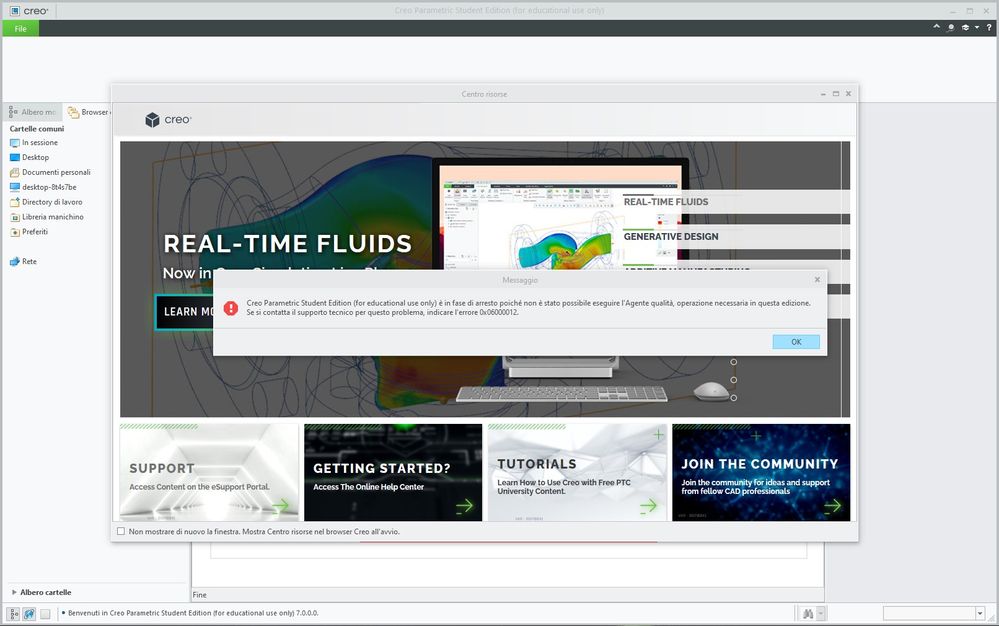
Task: Open the SUPPORT tile
Action: [x=209, y=473]
